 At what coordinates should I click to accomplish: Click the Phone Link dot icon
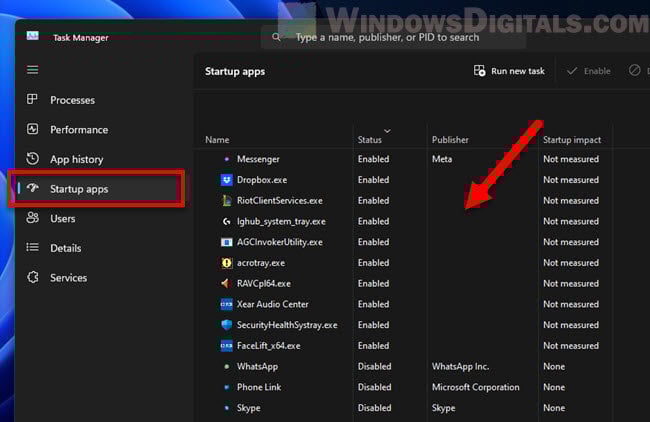click(226, 387)
